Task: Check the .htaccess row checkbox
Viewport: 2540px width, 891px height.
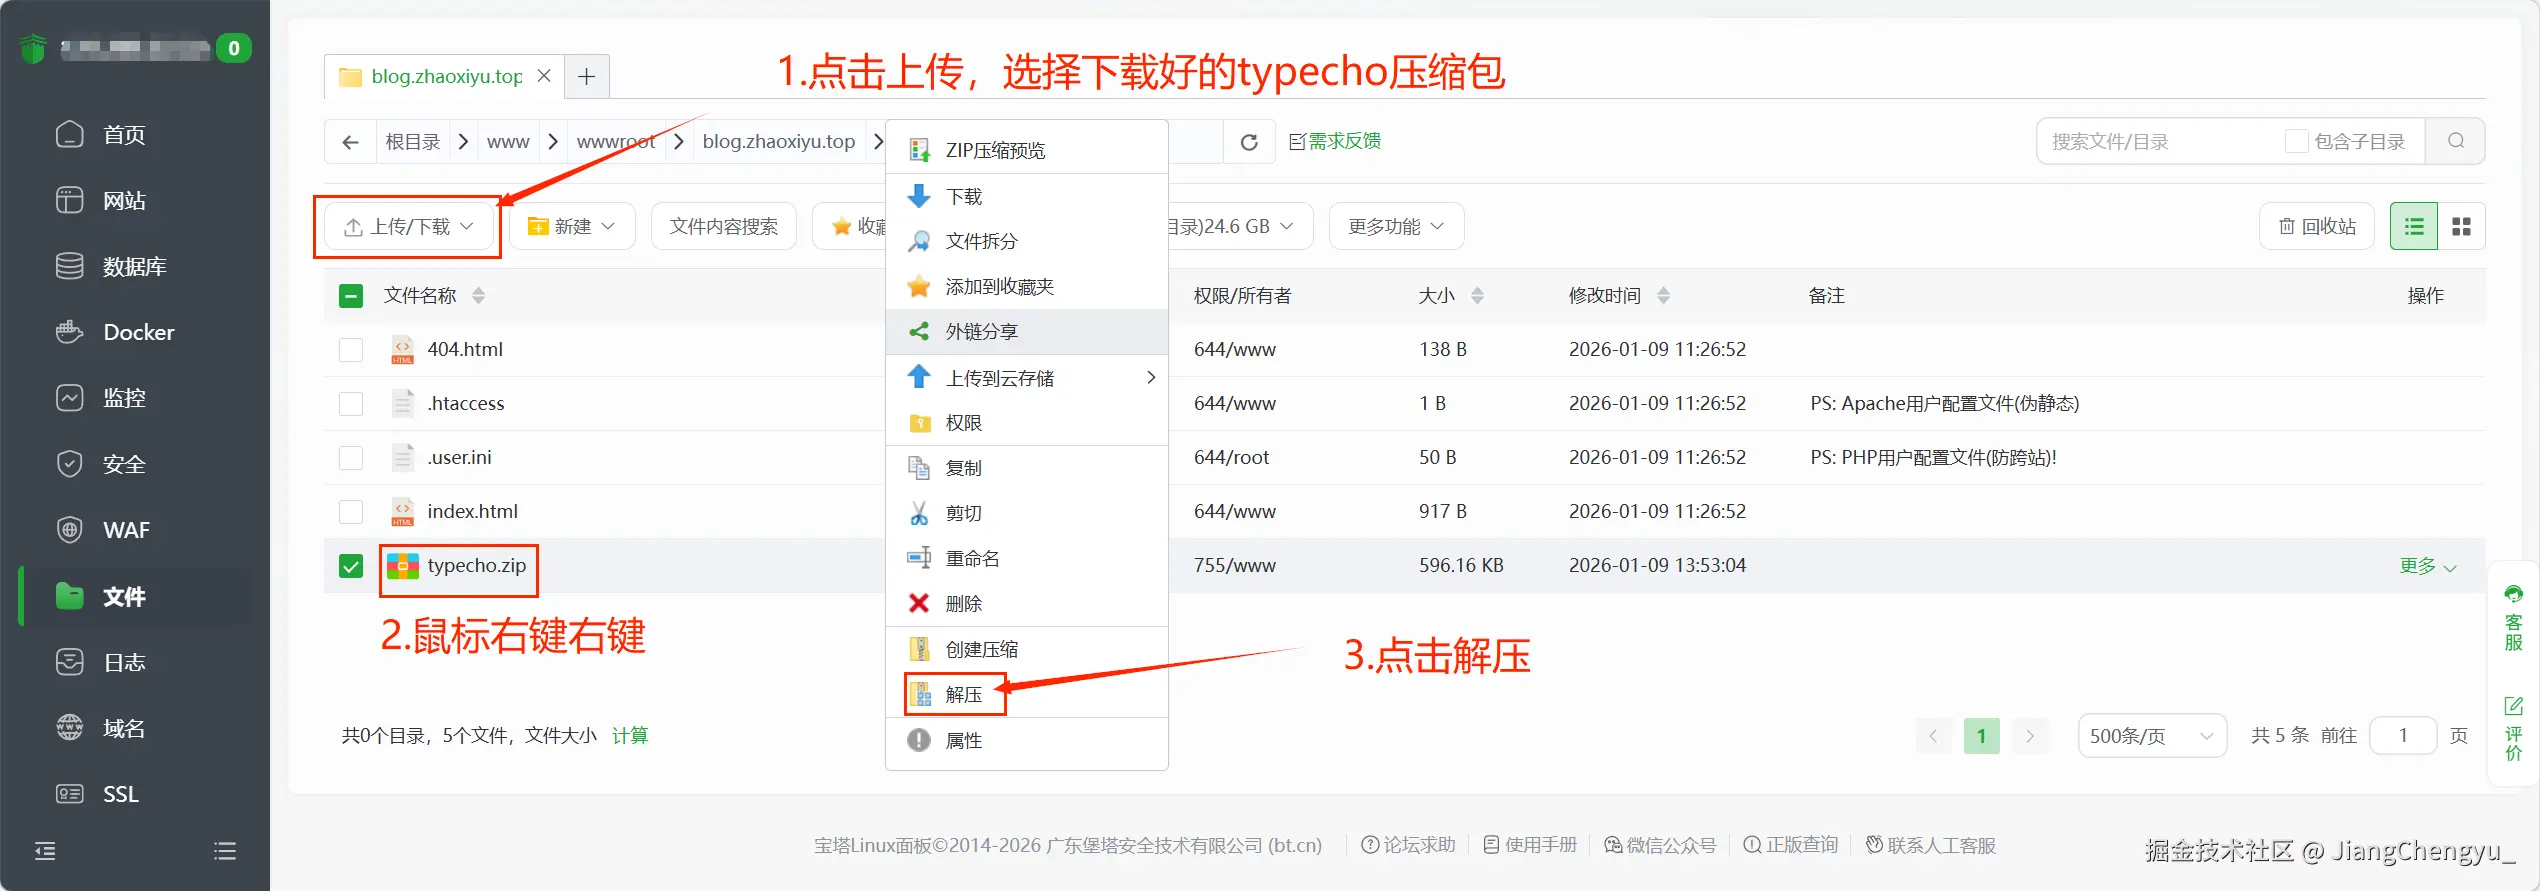Action: [x=351, y=404]
